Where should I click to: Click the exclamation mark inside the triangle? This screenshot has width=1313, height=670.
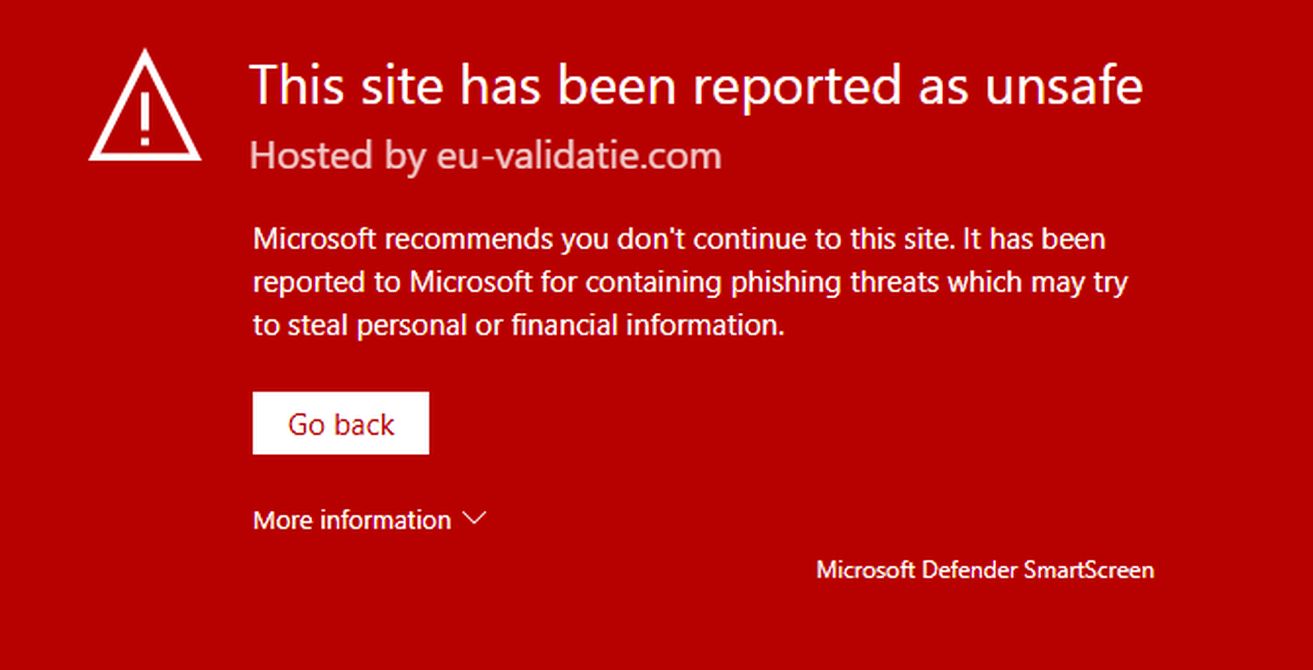pos(145,118)
